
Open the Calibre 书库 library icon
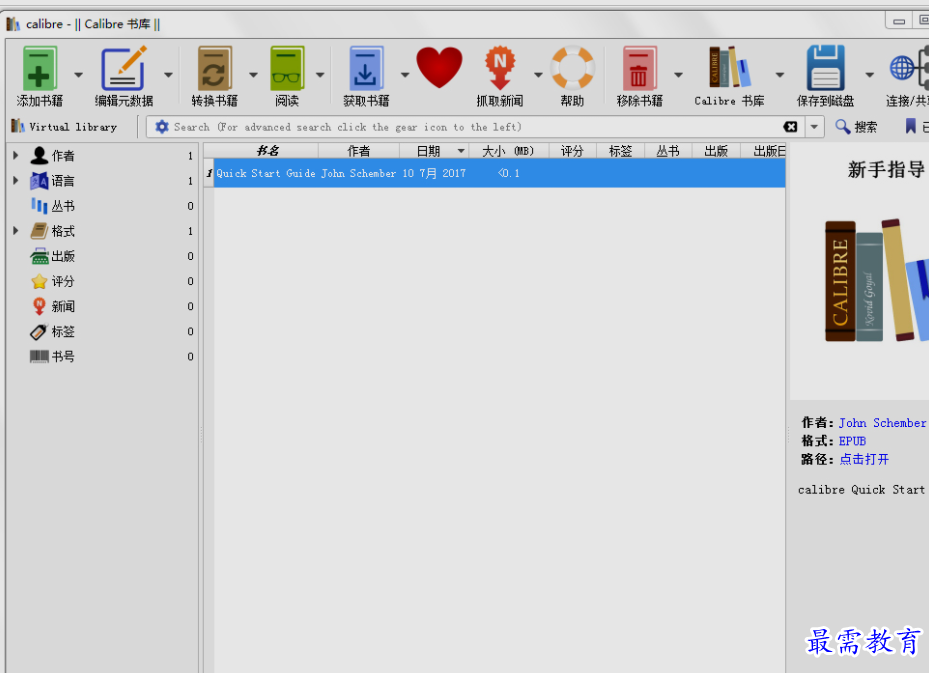[729, 69]
